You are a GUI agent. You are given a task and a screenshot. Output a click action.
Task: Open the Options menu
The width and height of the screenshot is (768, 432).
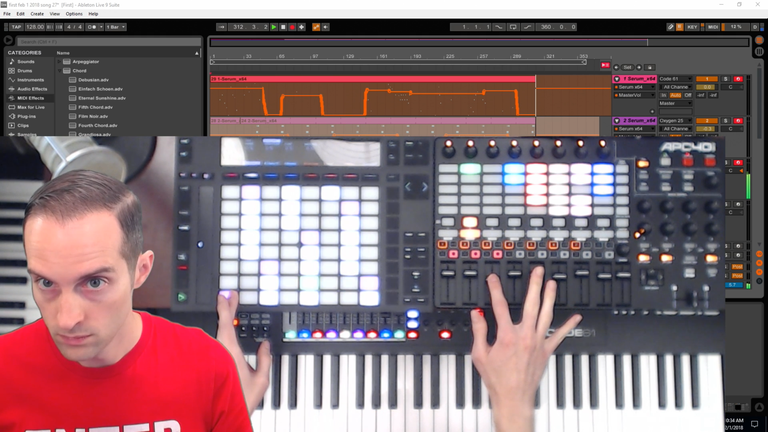tap(74, 14)
